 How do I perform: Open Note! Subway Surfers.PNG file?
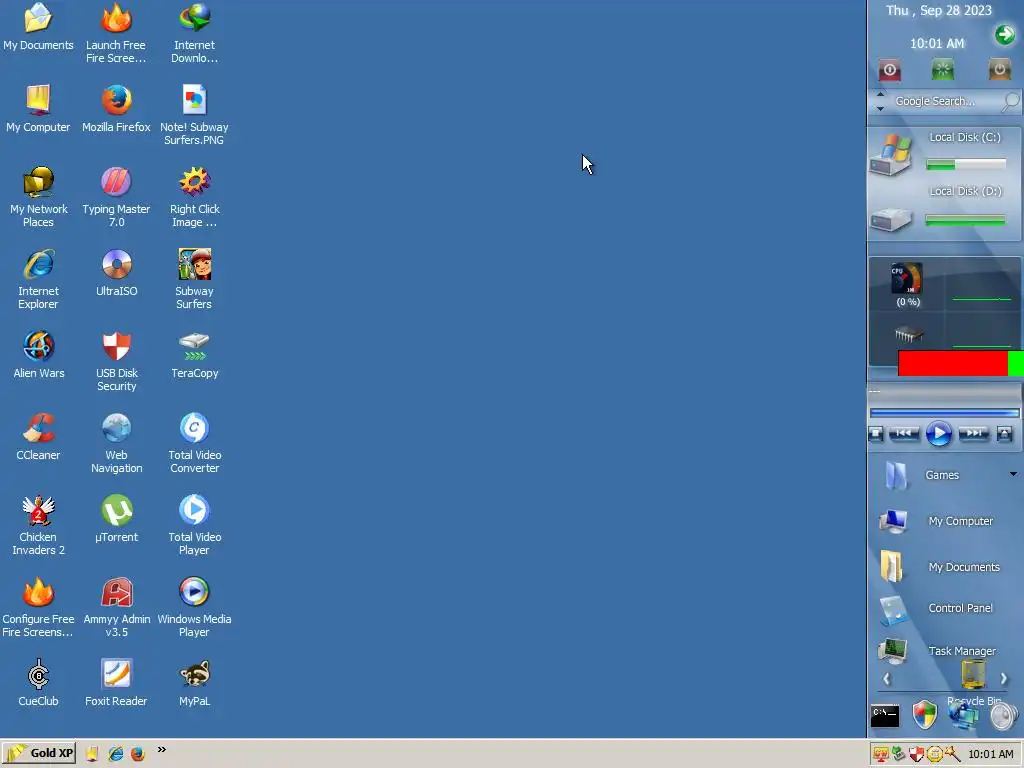194,115
